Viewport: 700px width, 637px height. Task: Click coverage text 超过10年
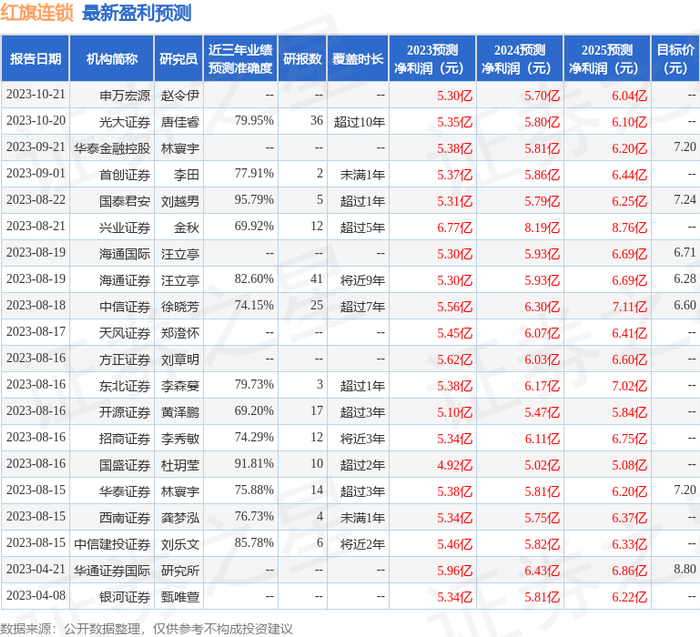[359, 121]
